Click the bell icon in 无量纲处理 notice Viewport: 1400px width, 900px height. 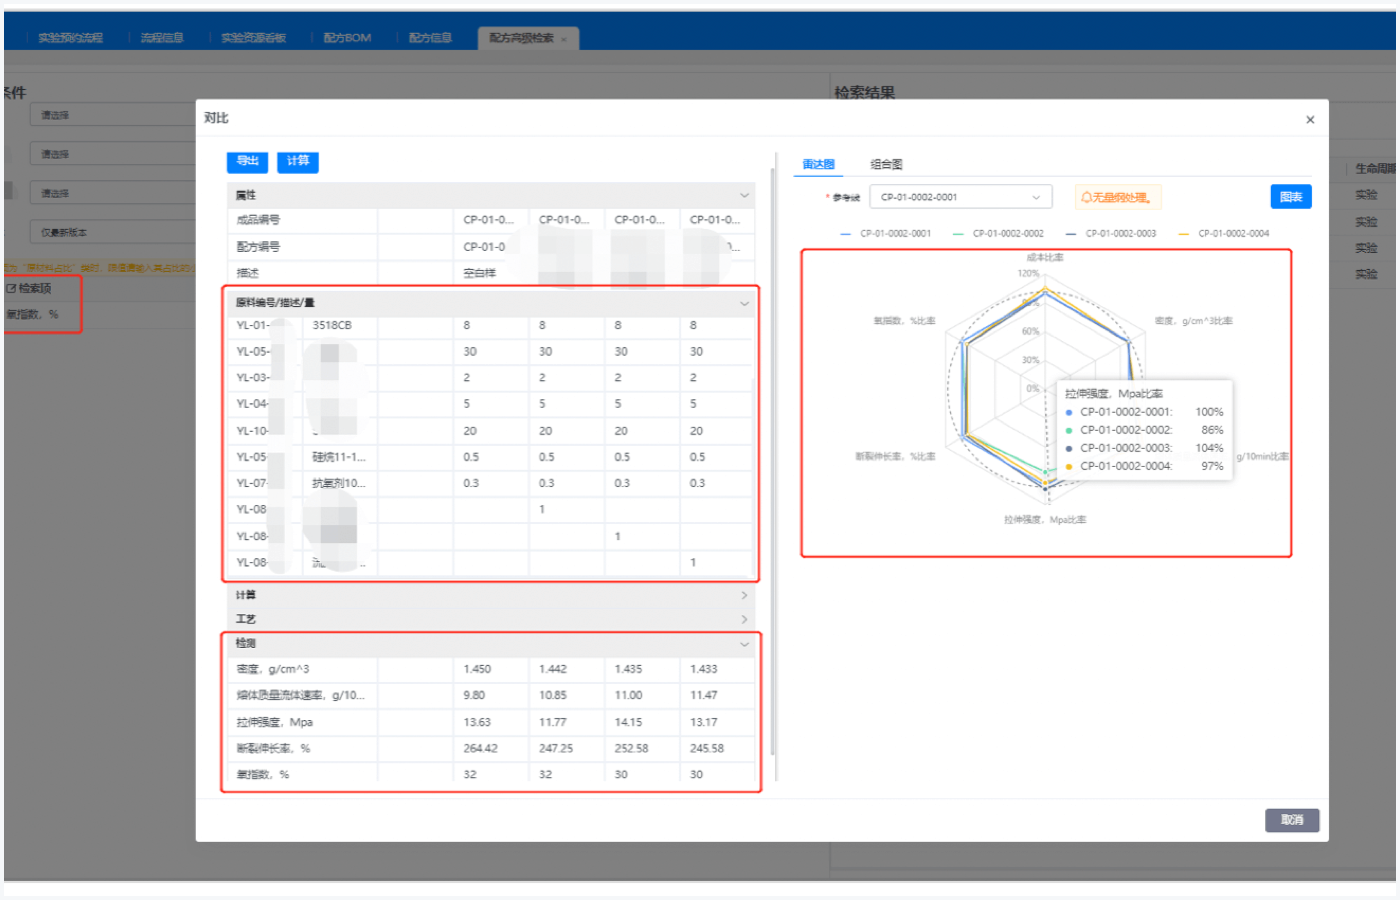click(1086, 198)
